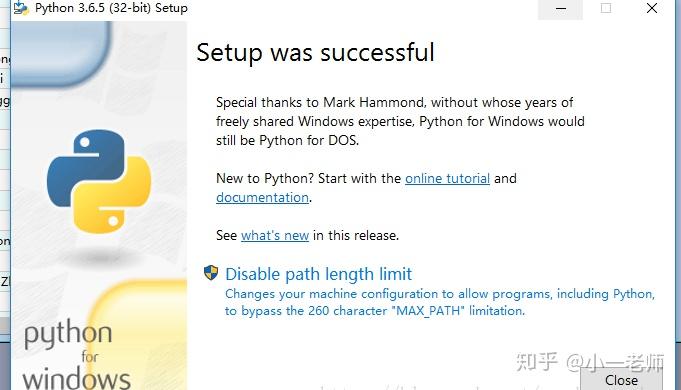681x390 pixels.
Task: Open the documentation link
Action: pyautogui.click(x=262, y=198)
